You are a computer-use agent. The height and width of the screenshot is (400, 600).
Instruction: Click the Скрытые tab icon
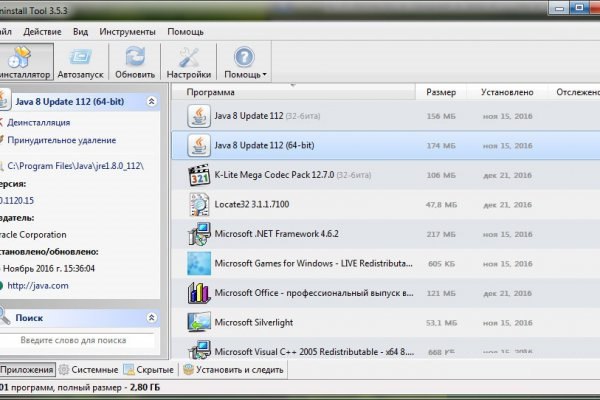click(129, 370)
